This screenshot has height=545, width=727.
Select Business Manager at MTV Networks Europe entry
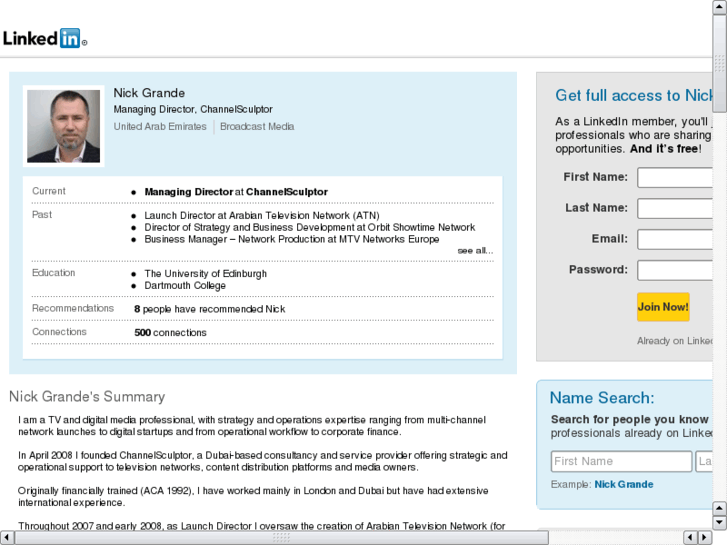pyautogui.click(x=292, y=239)
